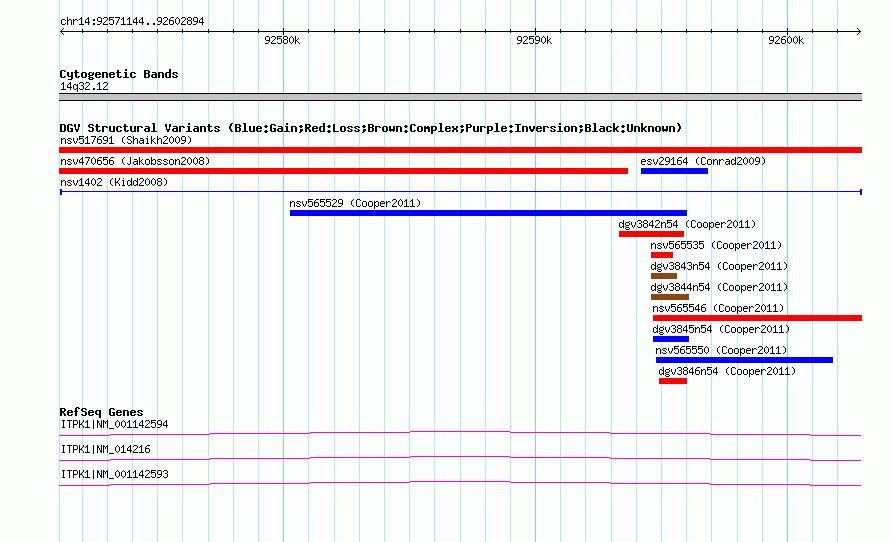Image resolution: width=890 pixels, height=542 pixels.
Task: Click the right arrow end of ruler
Action: pos(859,31)
